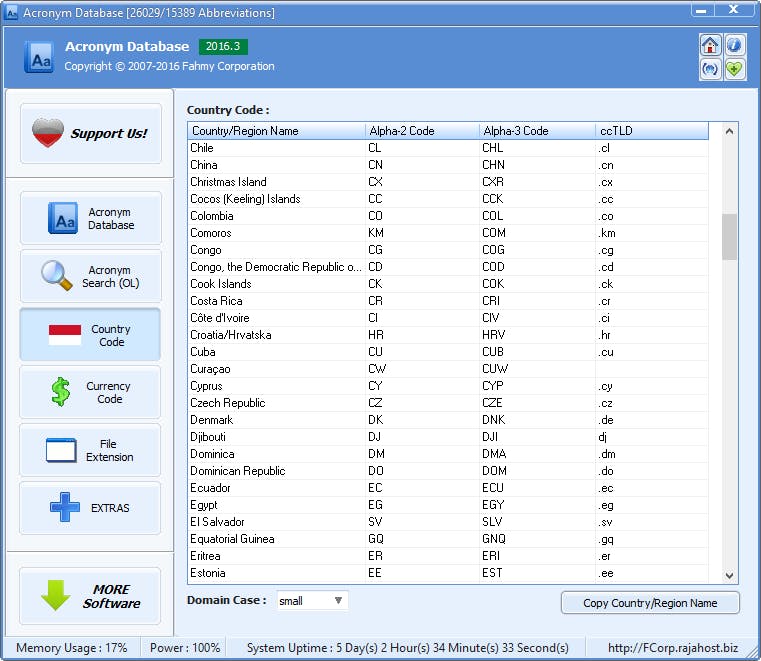
Task: Open Acronym Search (OL)
Action: (90, 276)
